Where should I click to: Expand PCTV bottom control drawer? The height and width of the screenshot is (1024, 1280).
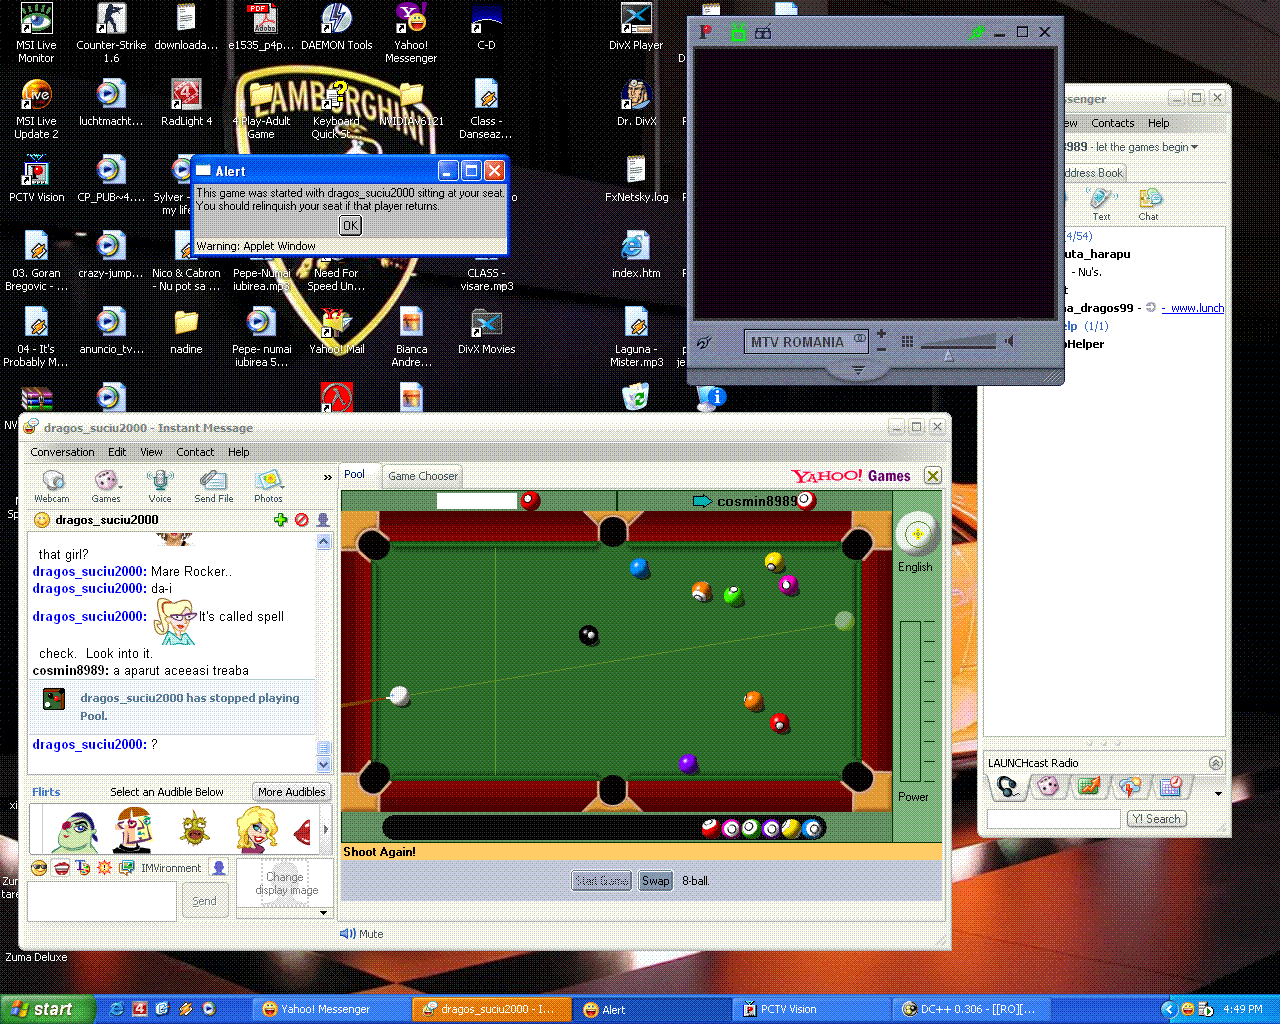pyautogui.click(x=857, y=370)
